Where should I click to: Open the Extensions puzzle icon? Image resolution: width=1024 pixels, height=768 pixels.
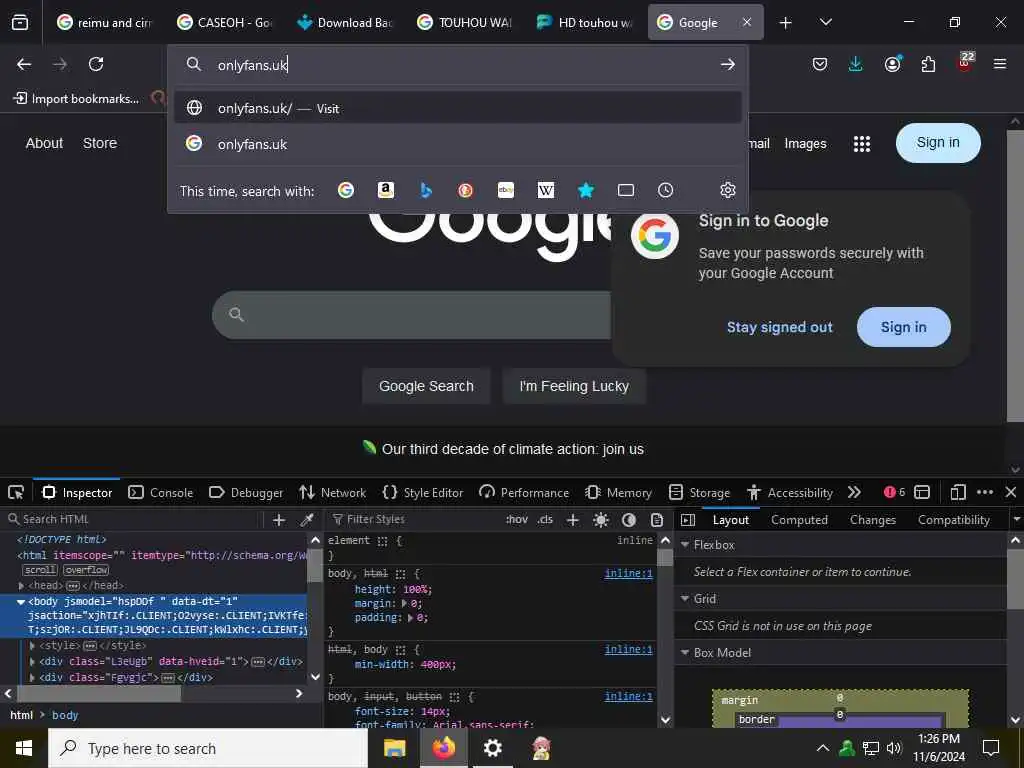point(928,64)
